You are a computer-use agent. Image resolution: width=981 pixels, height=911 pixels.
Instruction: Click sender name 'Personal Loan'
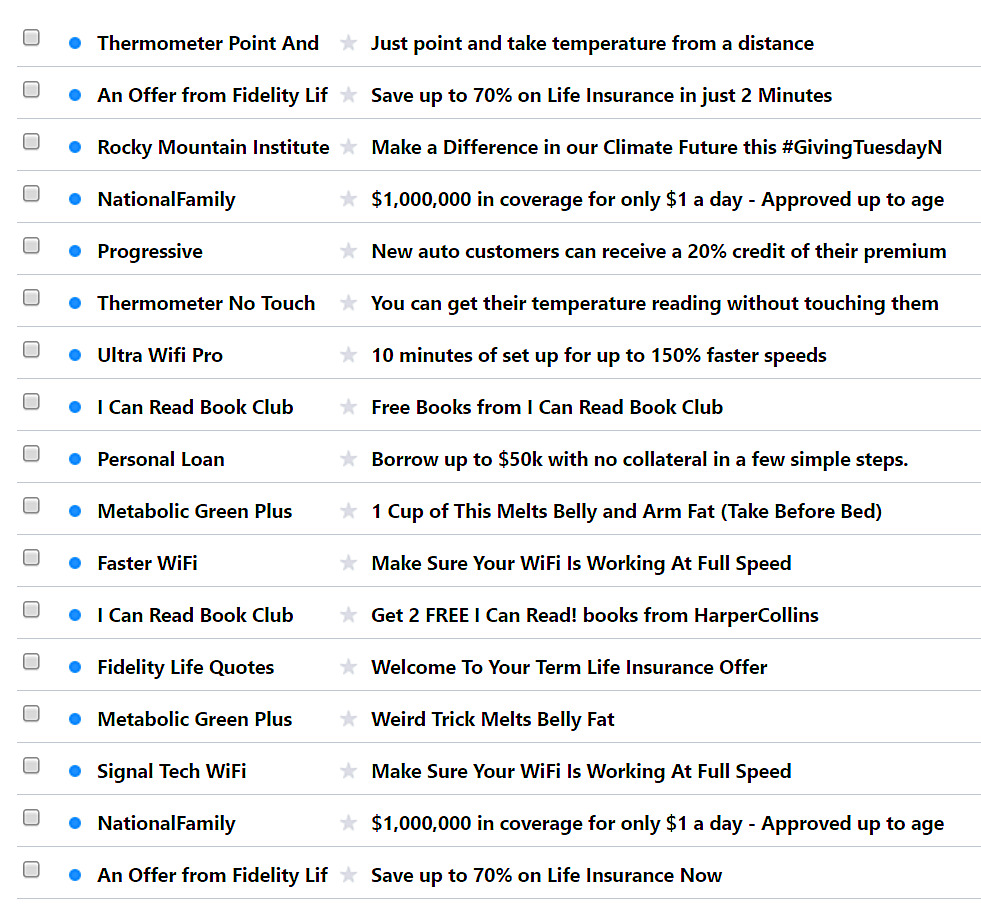161,459
